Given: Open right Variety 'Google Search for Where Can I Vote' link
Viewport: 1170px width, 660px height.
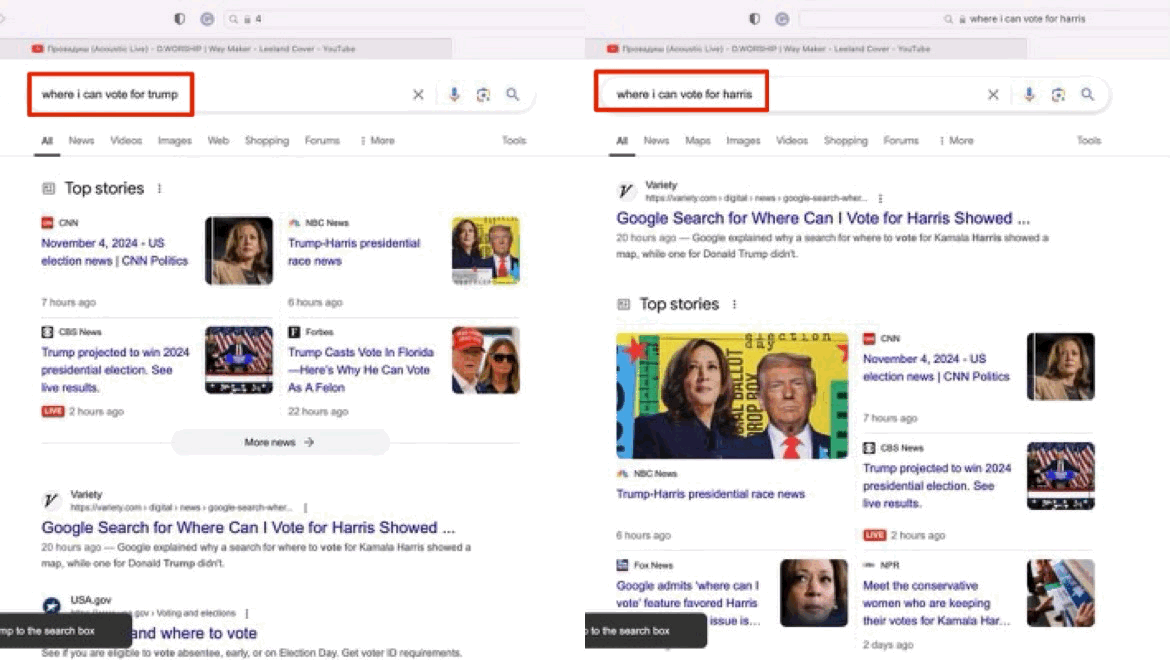Looking at the screenshot, I should [x=823, y=218].
